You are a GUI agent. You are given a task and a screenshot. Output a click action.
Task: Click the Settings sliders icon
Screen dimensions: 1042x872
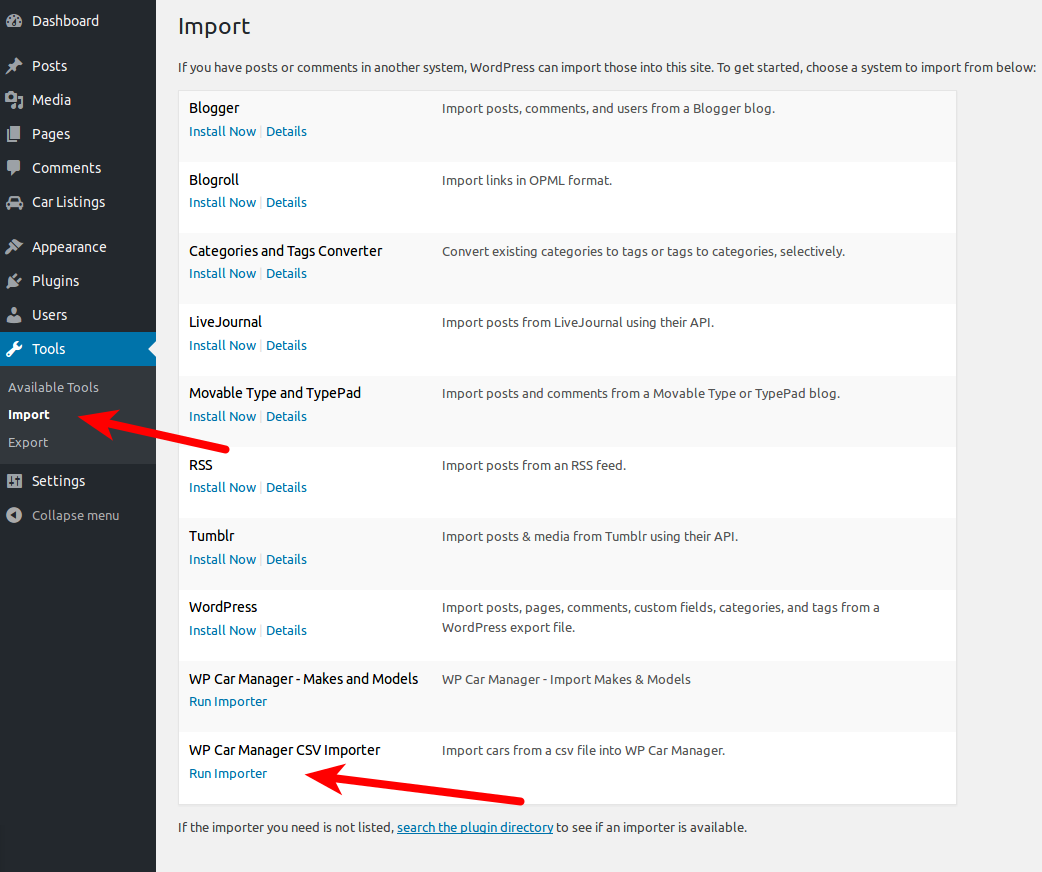(14, 481)
